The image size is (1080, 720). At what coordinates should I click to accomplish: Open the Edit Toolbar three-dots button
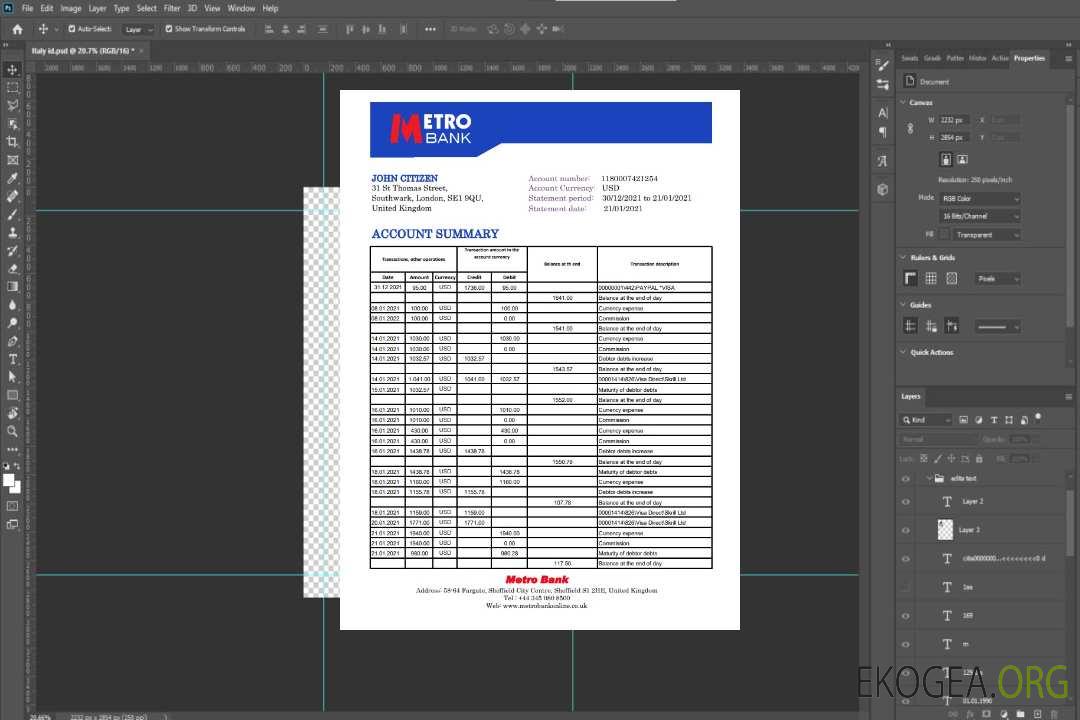[12, 449]
